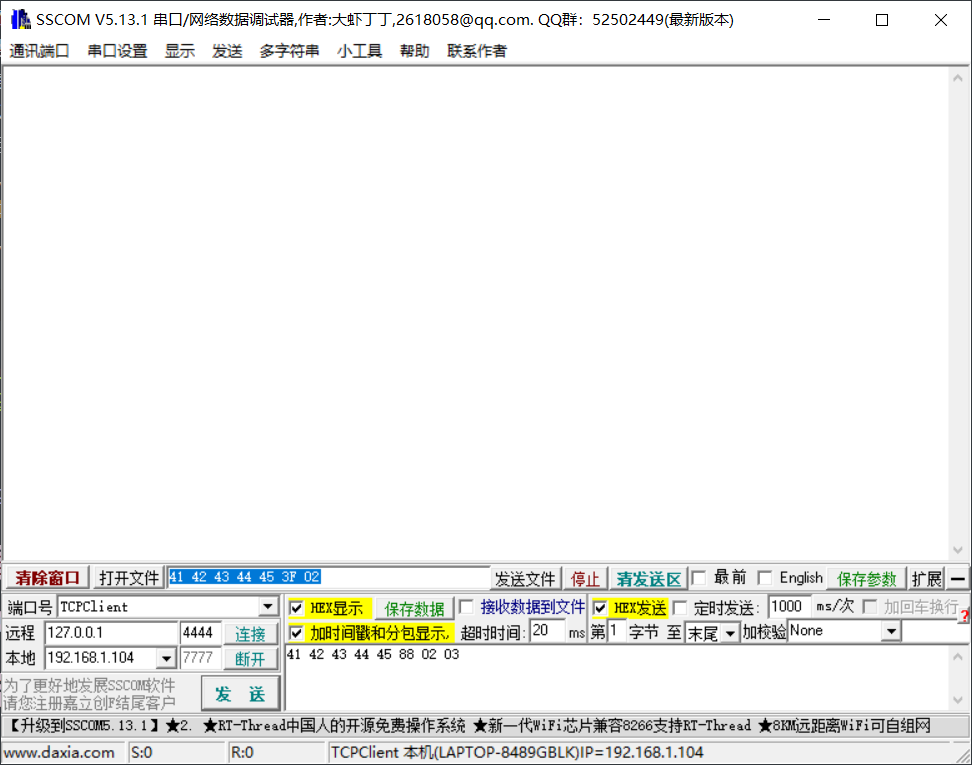972x765 pixels.
Task: Uncheck 加时间戳和分包显示 option
Action: (296, 632)
